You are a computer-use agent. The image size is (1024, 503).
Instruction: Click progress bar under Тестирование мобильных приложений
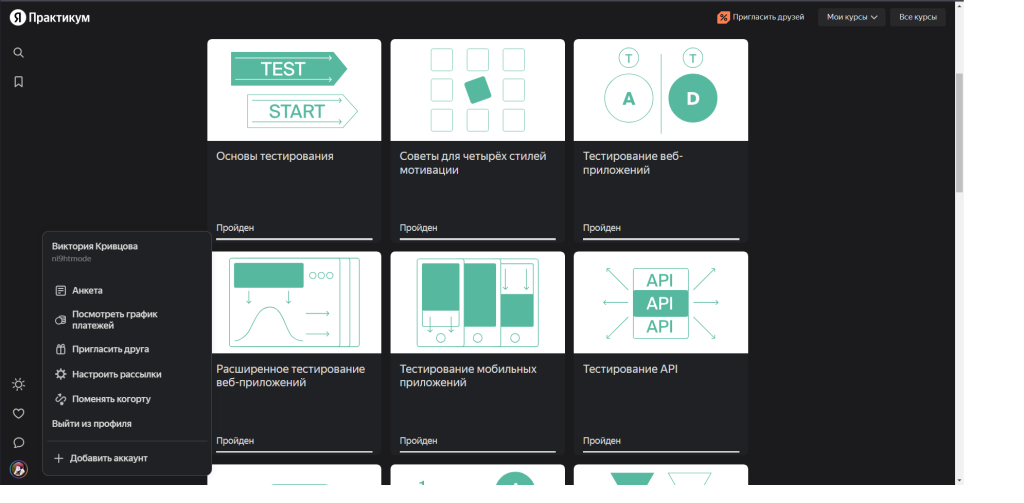pyautogui.click(x=477, y=451)
